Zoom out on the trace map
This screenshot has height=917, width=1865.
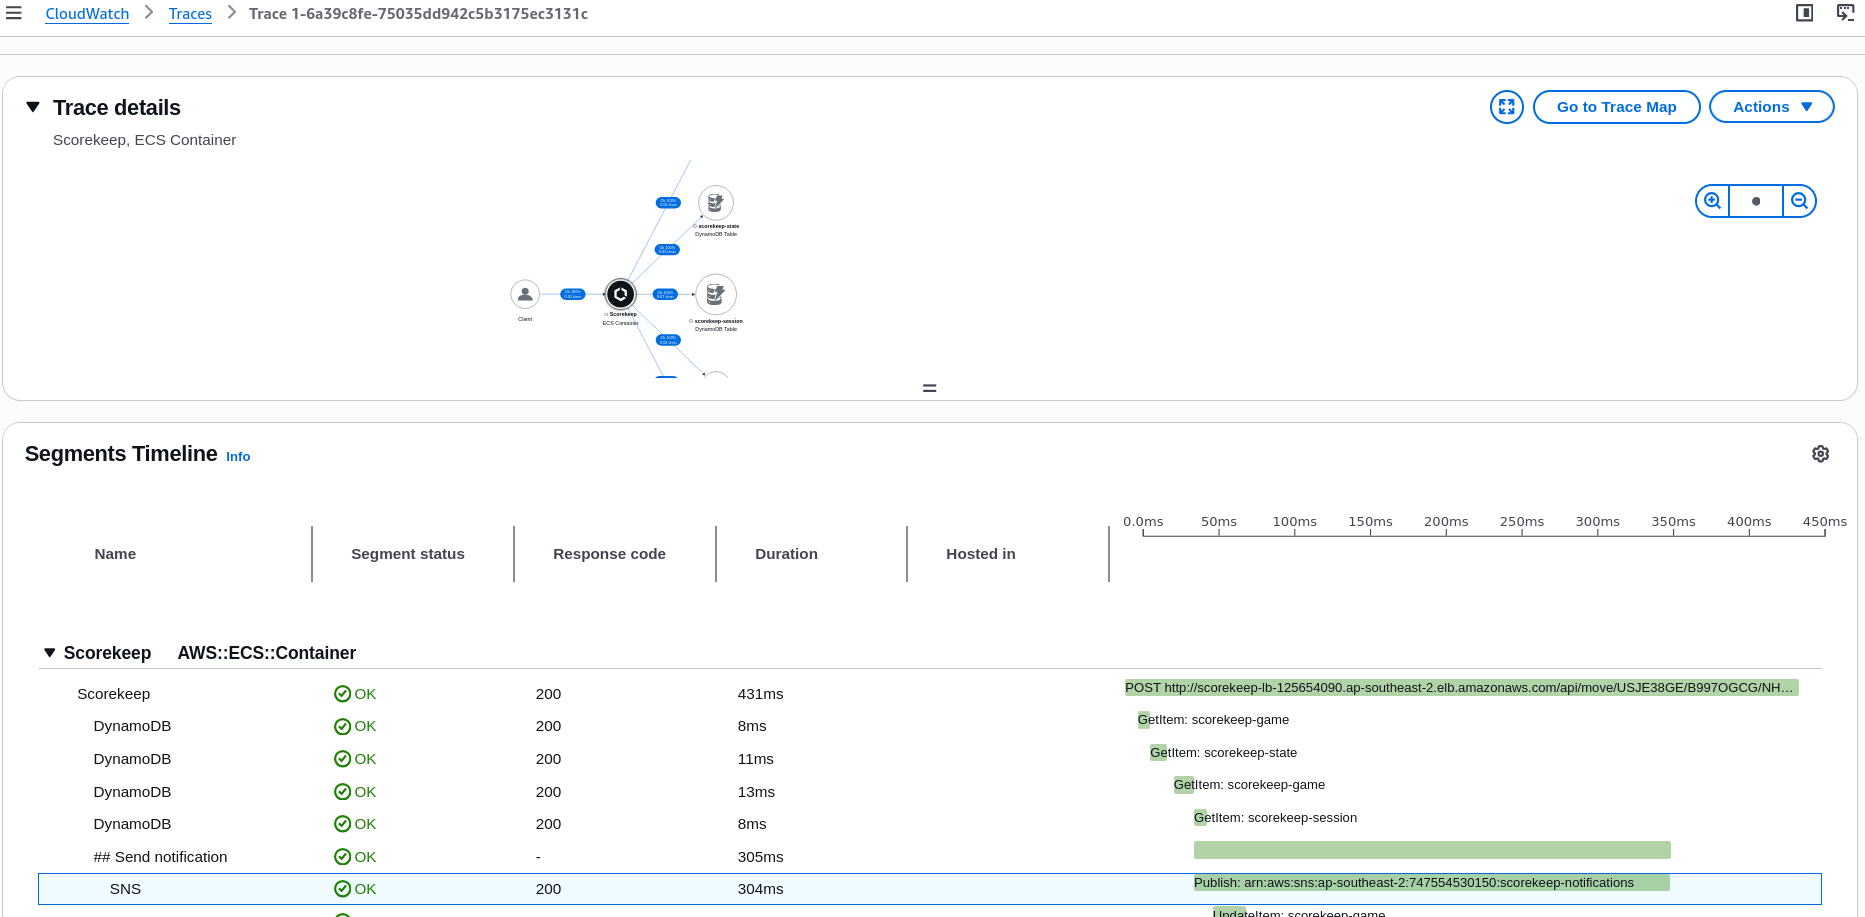[x=1799, y=201]
